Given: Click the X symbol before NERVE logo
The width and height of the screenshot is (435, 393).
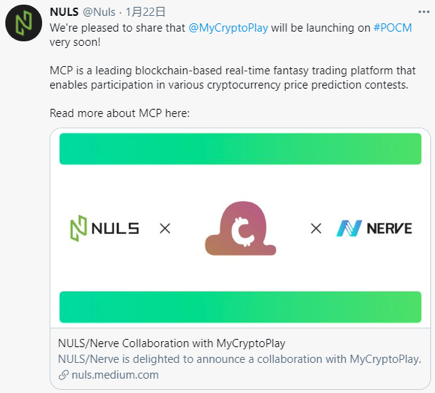Looking at the screenshot, I should [316, 229].
